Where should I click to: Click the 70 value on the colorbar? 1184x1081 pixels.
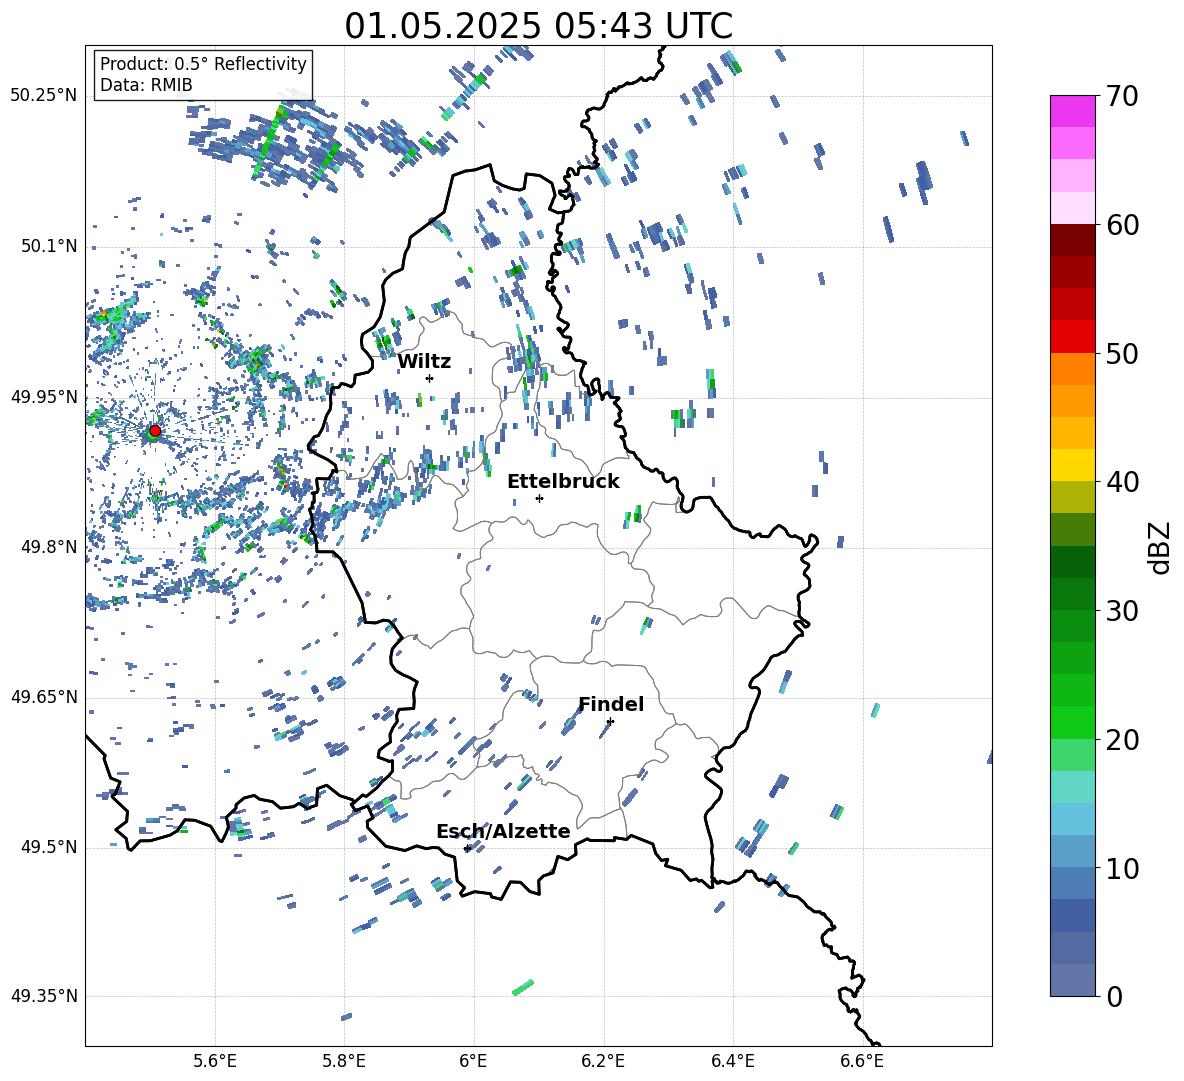[x=1123, y=96]
